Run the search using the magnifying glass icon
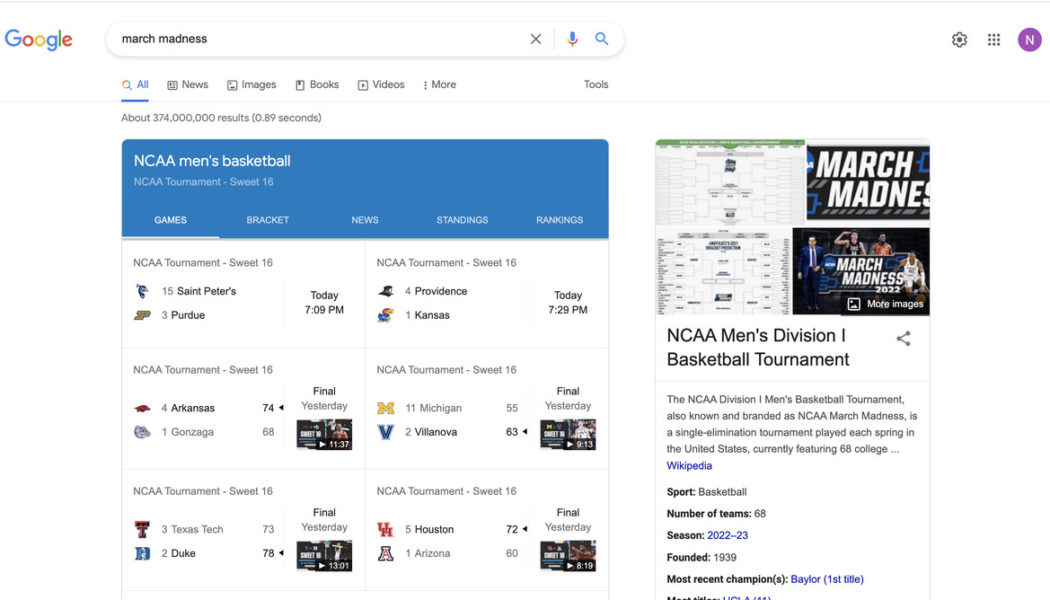 coord(601,38)
